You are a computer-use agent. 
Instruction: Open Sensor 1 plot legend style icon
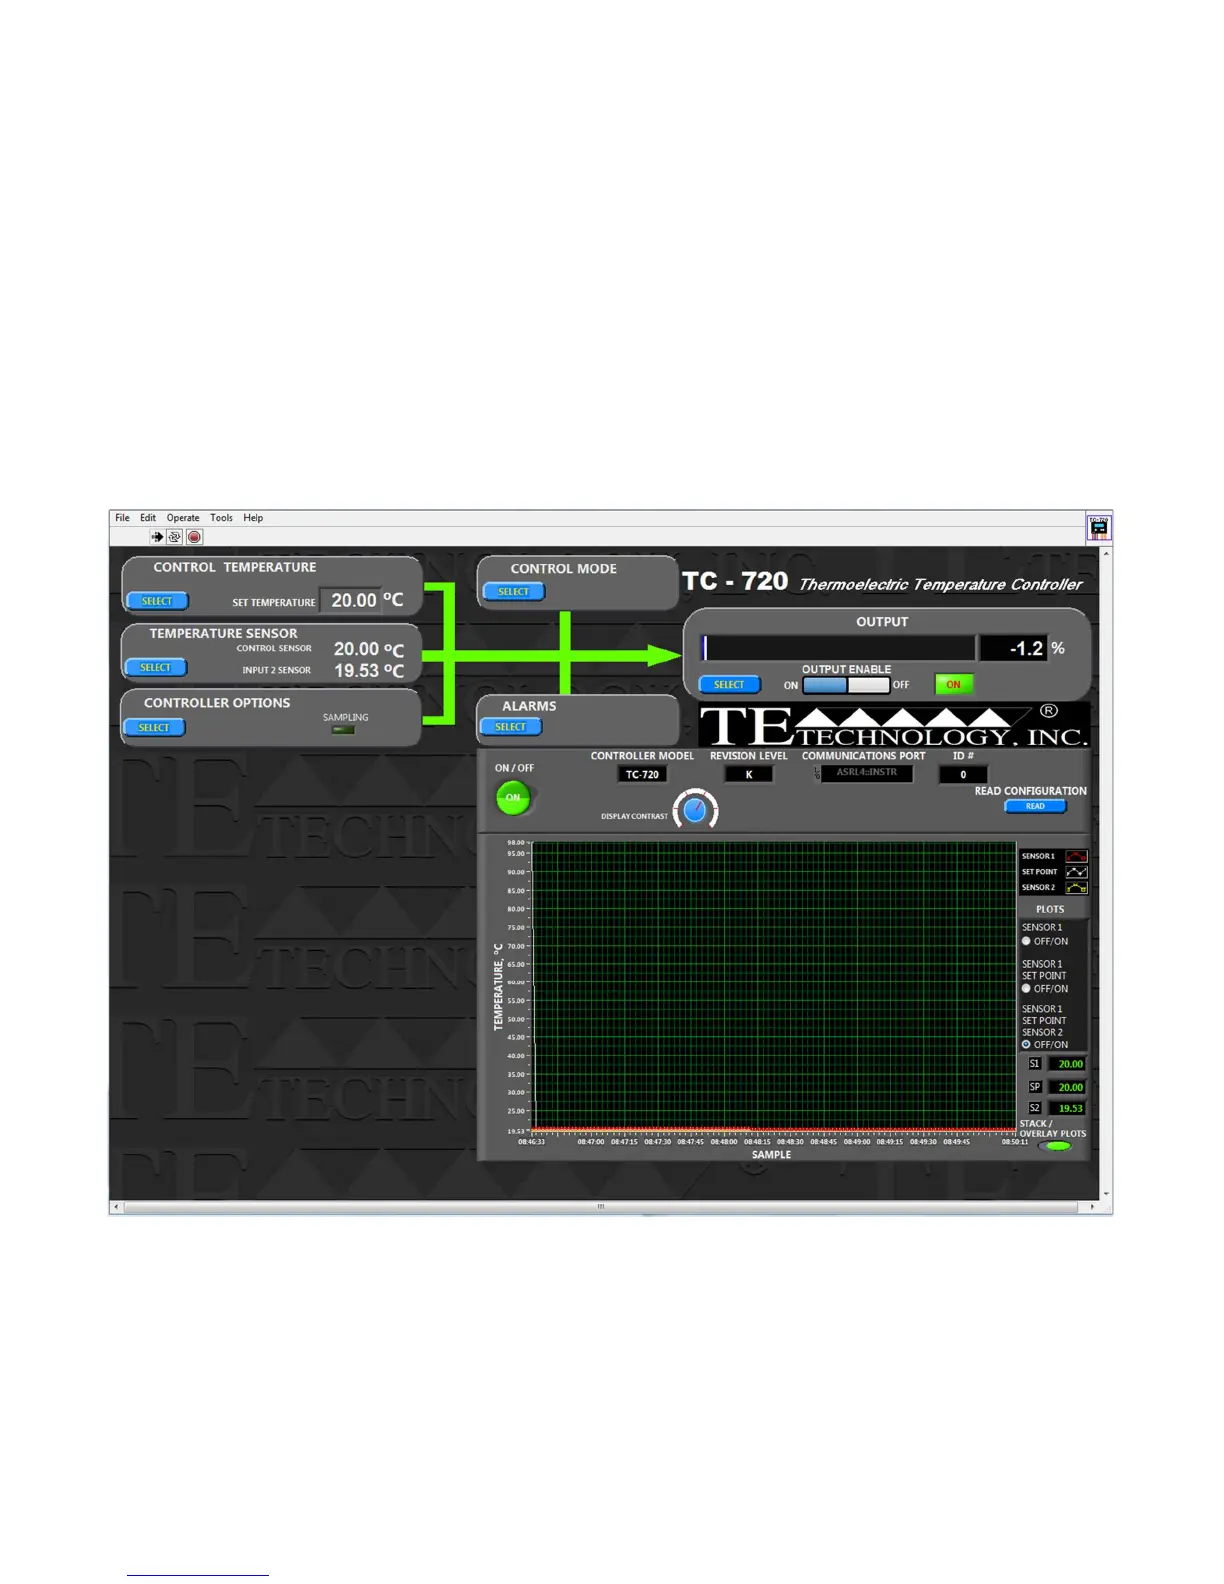click(1076, 856)
